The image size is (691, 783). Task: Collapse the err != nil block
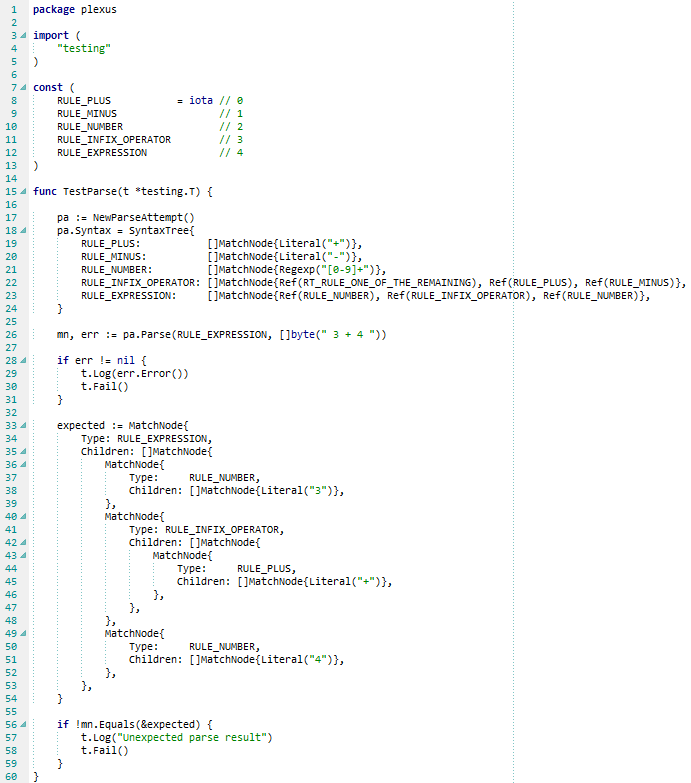tap(23, 361)
